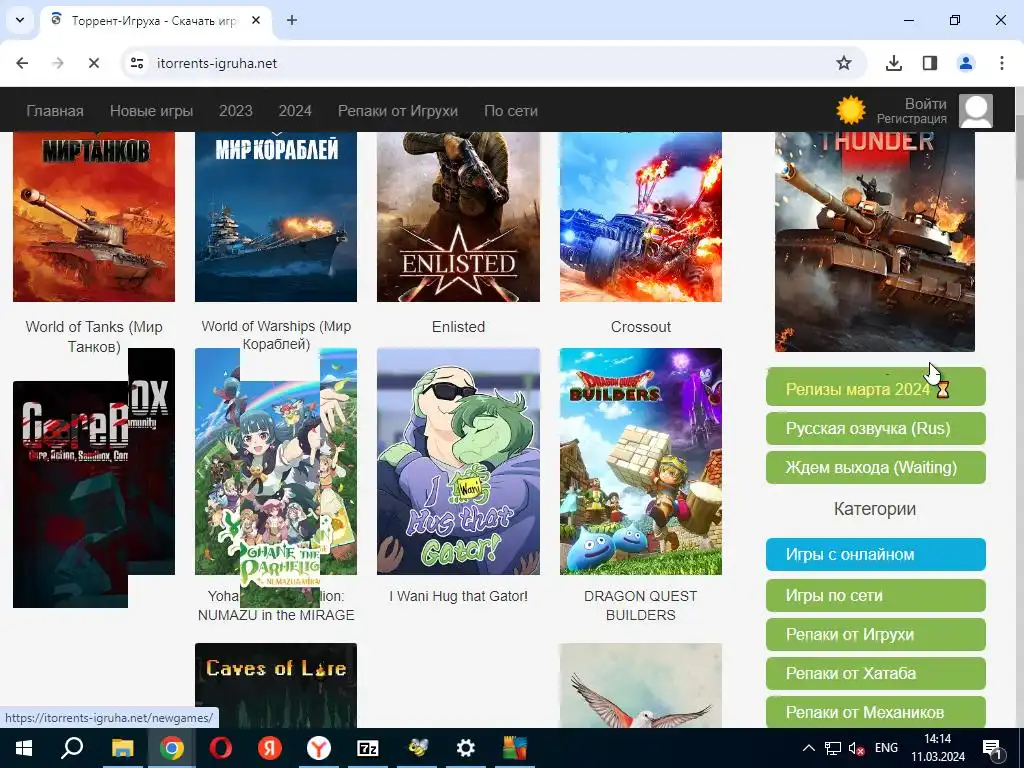Open the Crossout game cover
The height and width of the screenshot is (768, 1024).
coord(641,217)
